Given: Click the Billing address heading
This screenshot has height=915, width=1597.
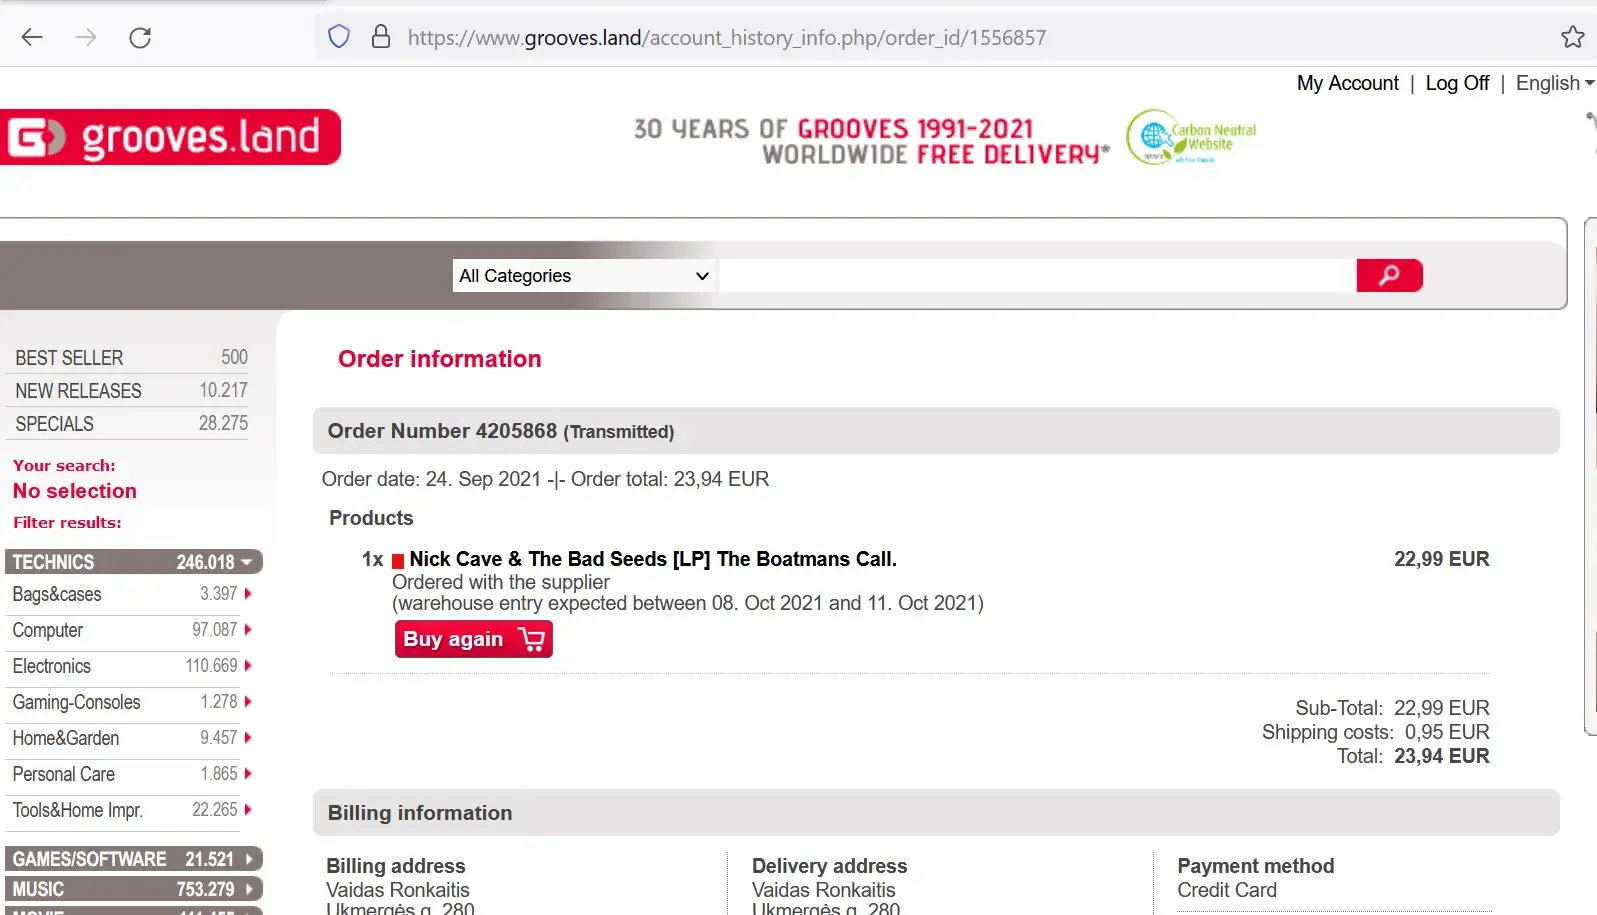Looking at the screenshot, I should coord(396,866).
